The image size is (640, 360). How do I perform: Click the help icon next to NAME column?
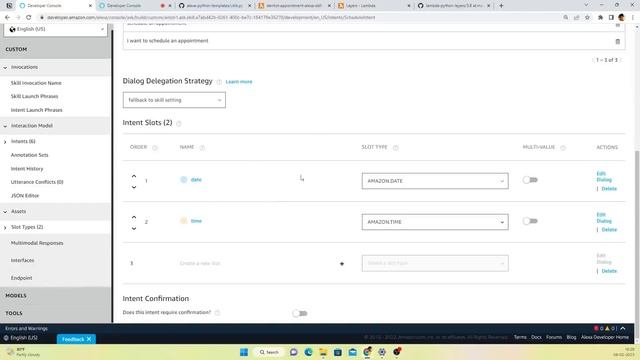(202, 148)
